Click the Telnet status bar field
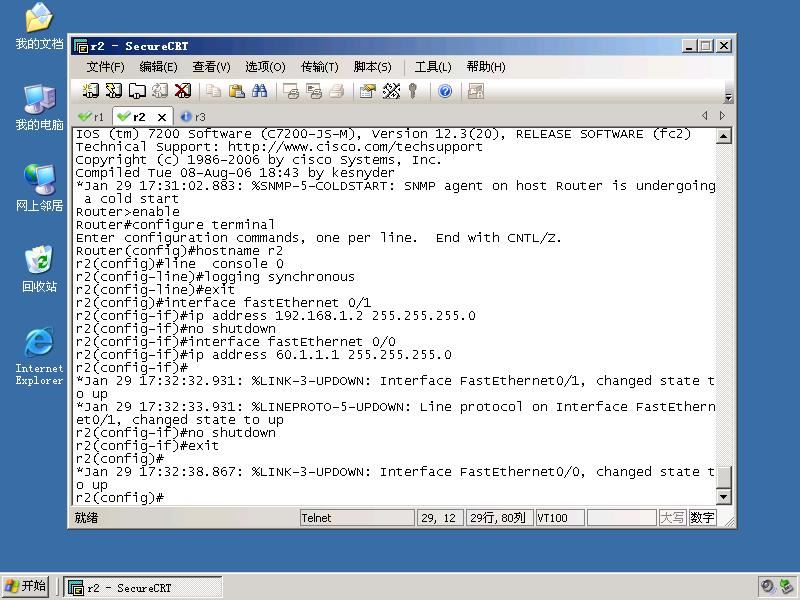This screenshot has width=800, height=600. tap(357, 518)
